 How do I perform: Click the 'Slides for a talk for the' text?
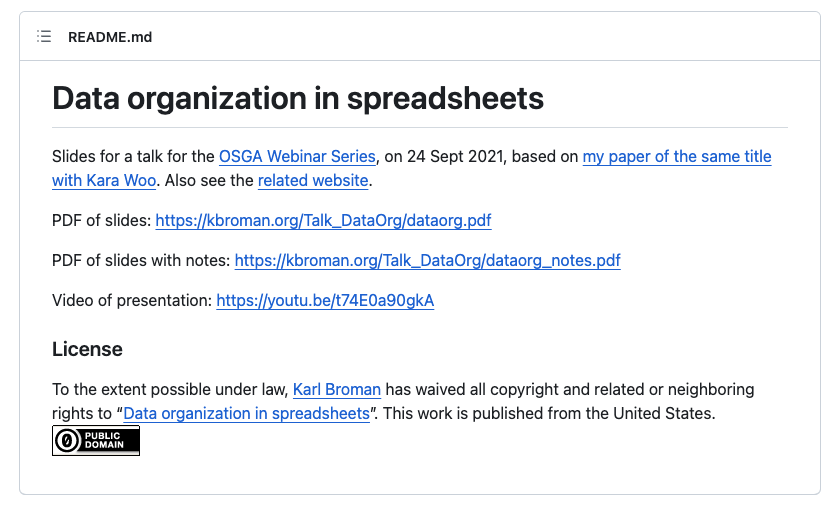click(133, 157)
